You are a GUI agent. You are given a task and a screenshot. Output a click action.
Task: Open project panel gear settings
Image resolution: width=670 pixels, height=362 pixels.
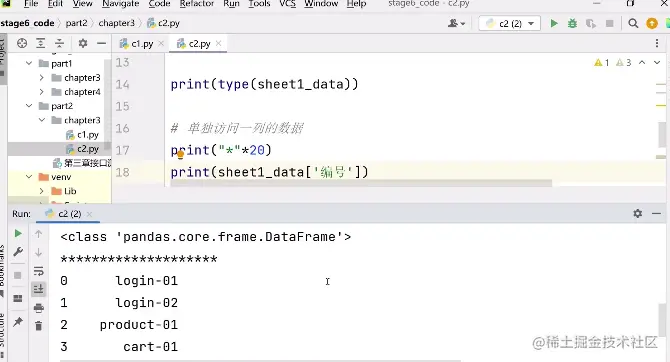(82, 43)
